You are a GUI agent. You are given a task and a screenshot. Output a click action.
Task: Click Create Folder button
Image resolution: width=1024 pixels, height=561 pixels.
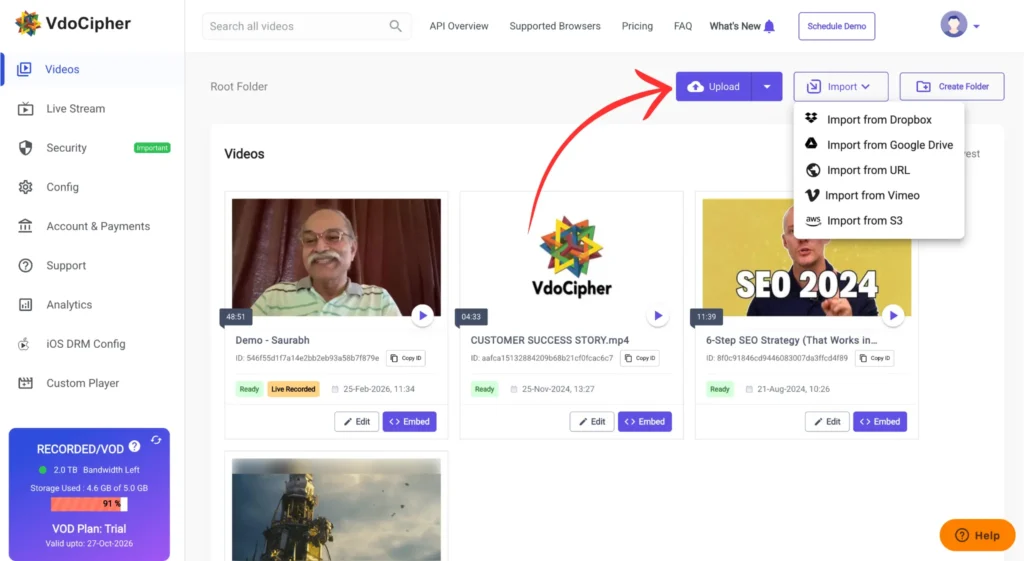(952, 86)
